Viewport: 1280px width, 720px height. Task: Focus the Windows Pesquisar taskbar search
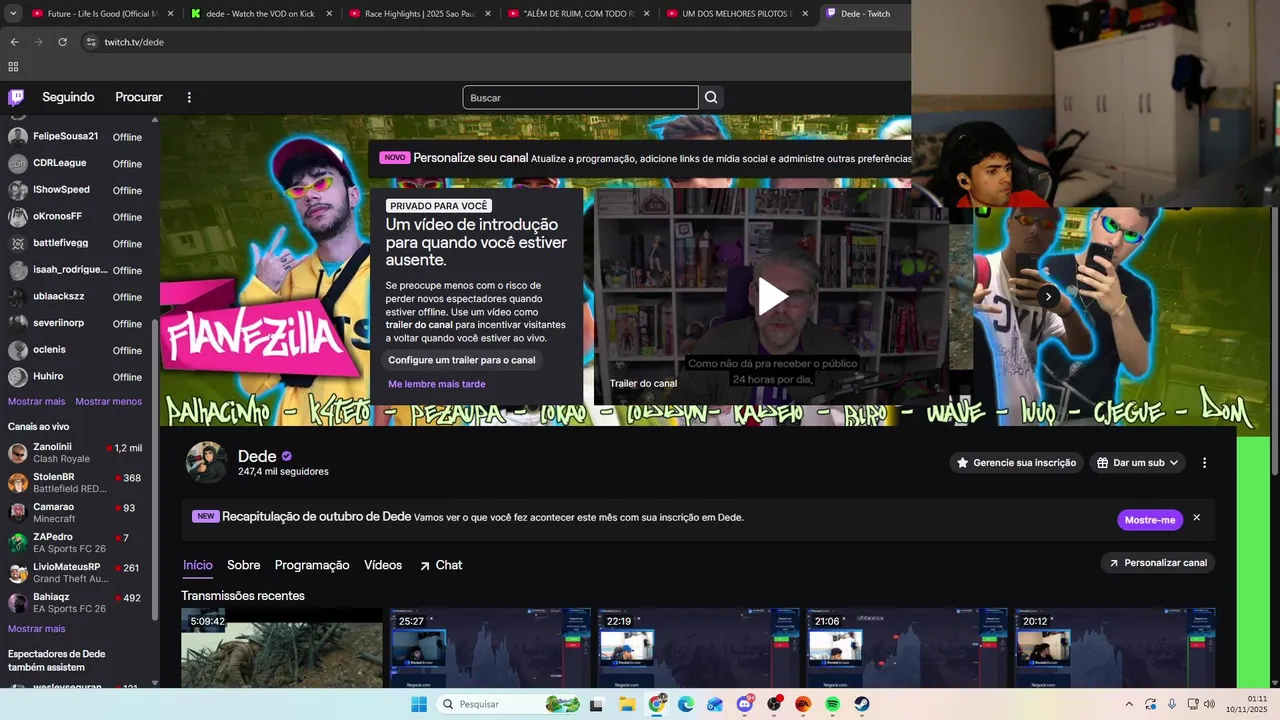pos(510,704)
